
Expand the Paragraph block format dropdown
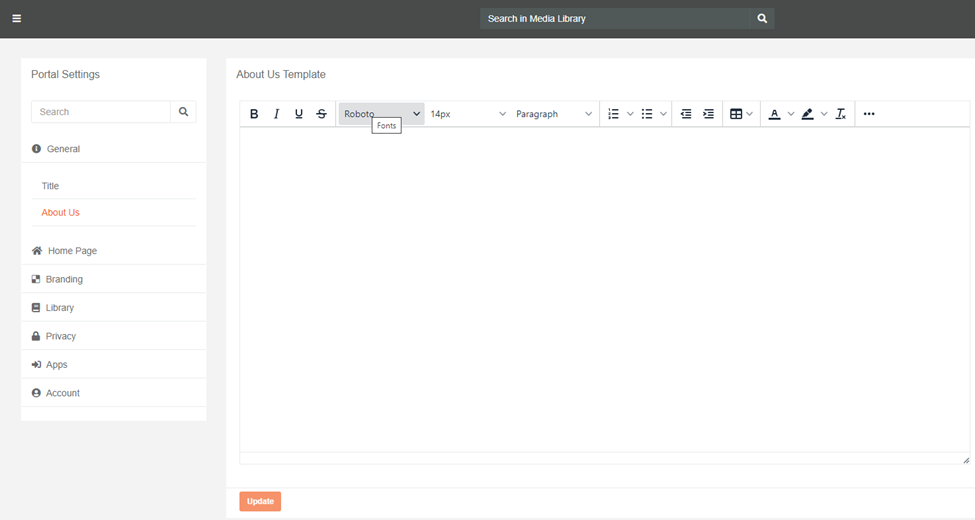(554, 114)
